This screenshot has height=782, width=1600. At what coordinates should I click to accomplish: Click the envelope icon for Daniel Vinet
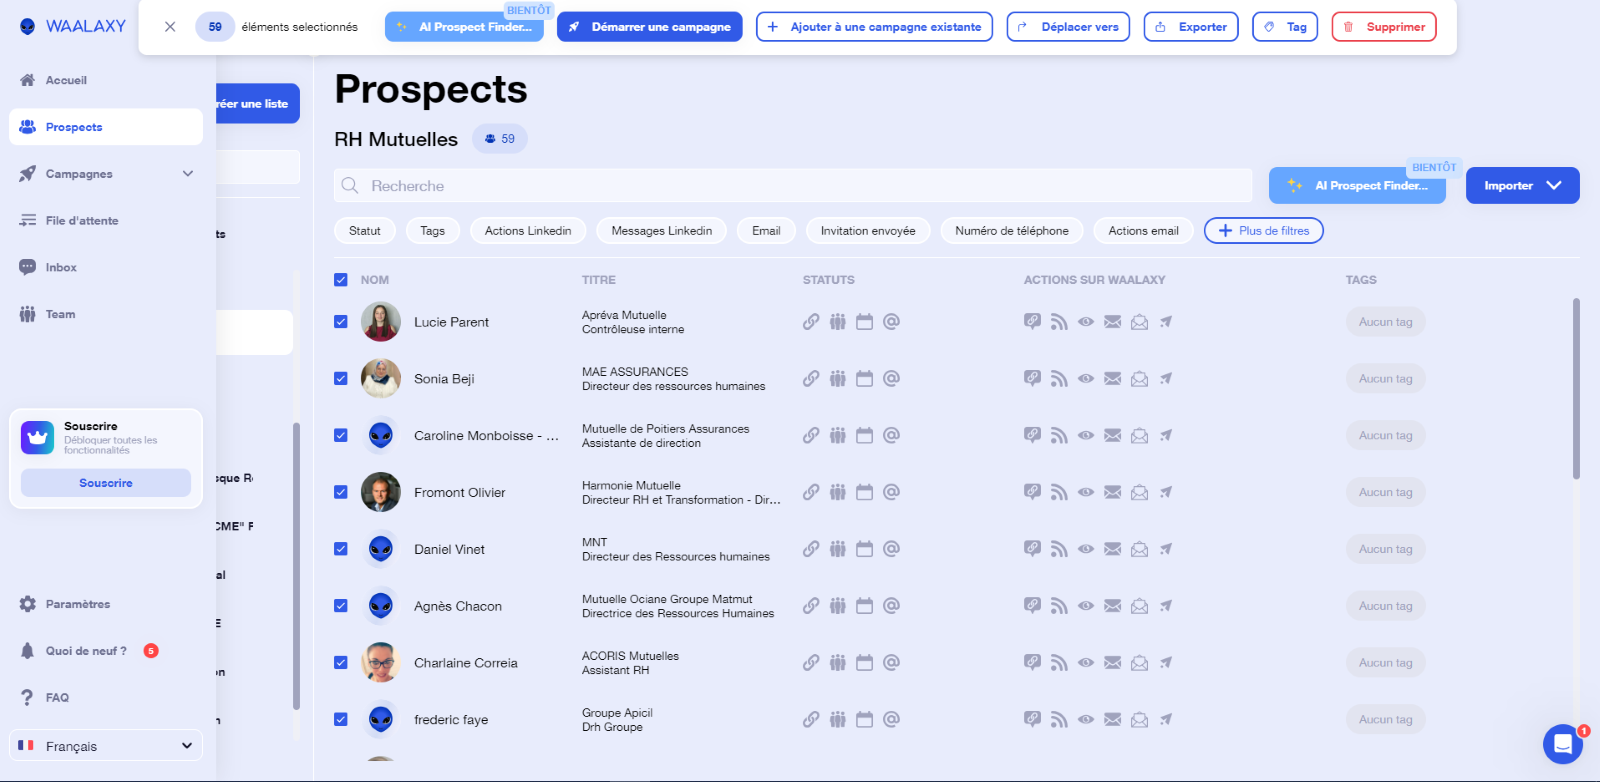pyautogui.click(x=1112, y=549)
